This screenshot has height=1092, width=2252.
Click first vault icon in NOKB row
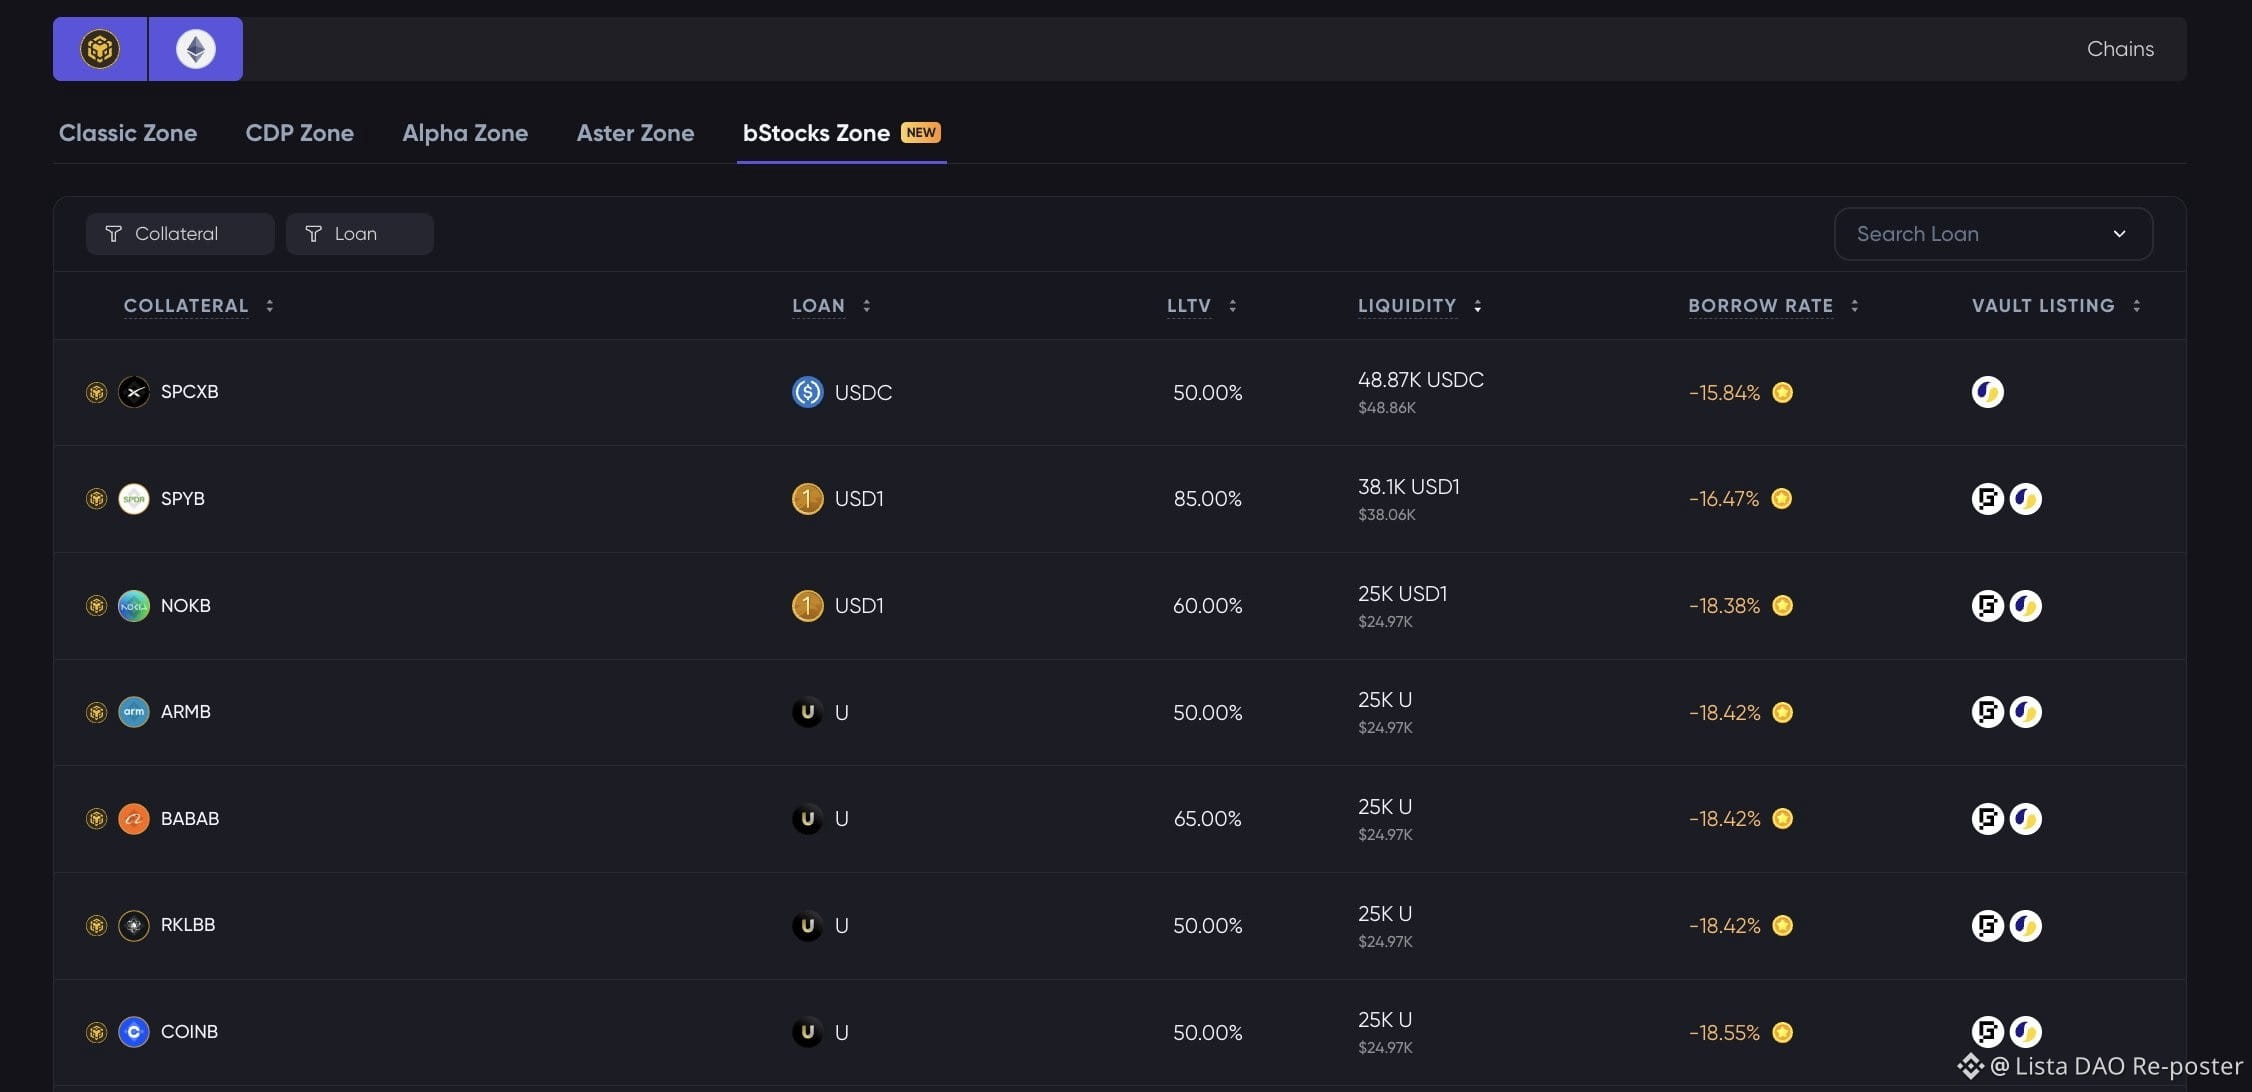point(1988,606)
